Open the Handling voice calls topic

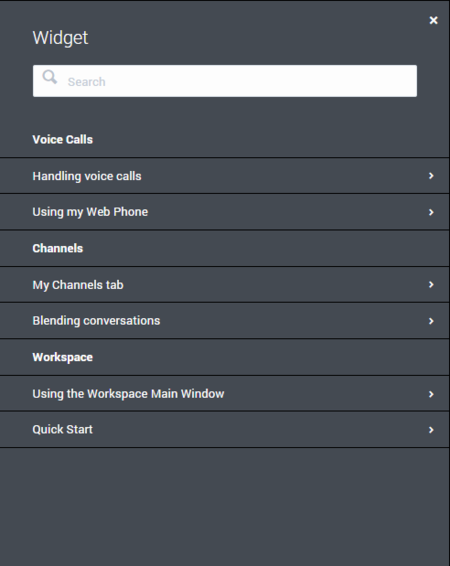coord(224,176)
